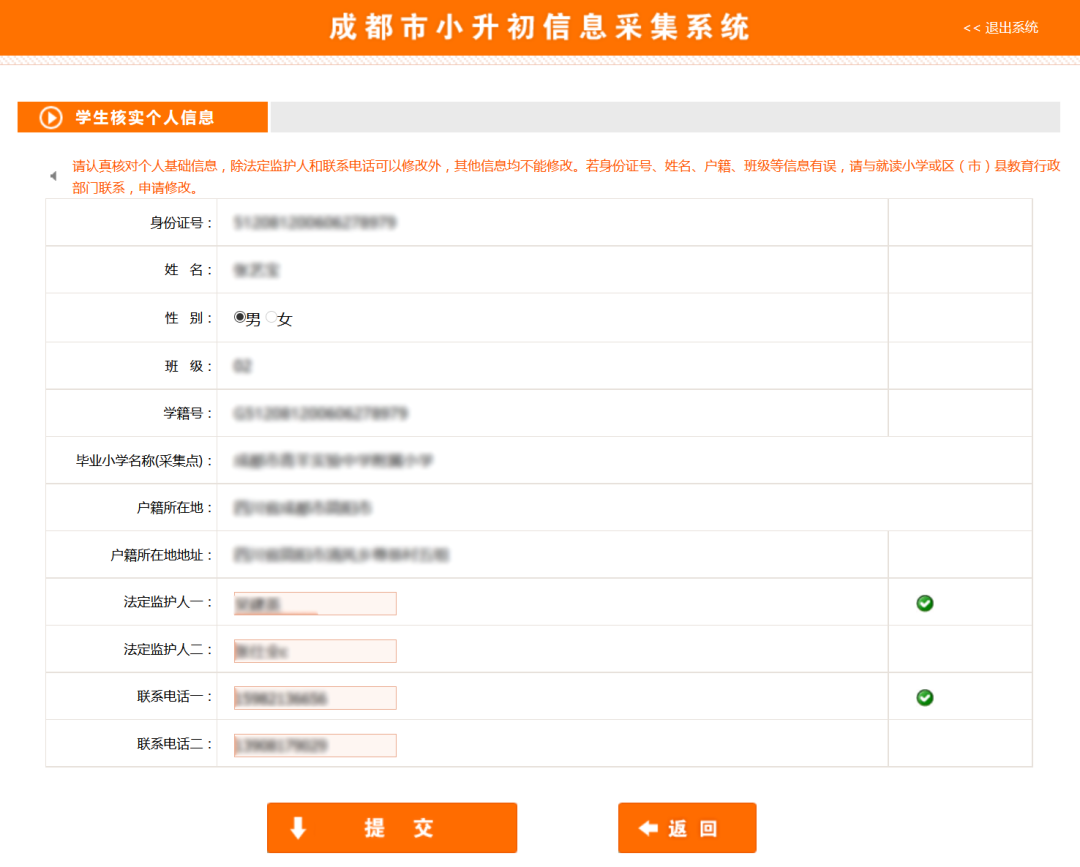Click the 提交 submit button
1080x867 pixels.
coord(392,827)
